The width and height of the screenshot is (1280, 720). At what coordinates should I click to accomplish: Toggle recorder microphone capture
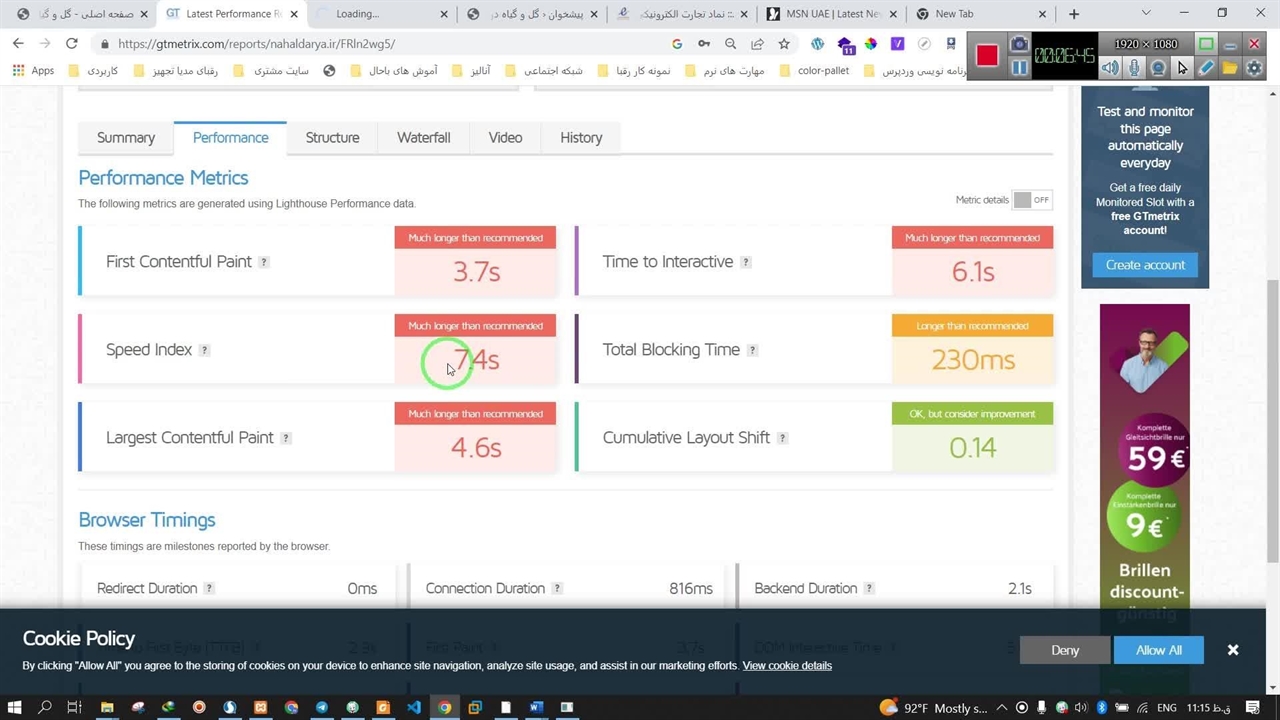click(1134, 68)
